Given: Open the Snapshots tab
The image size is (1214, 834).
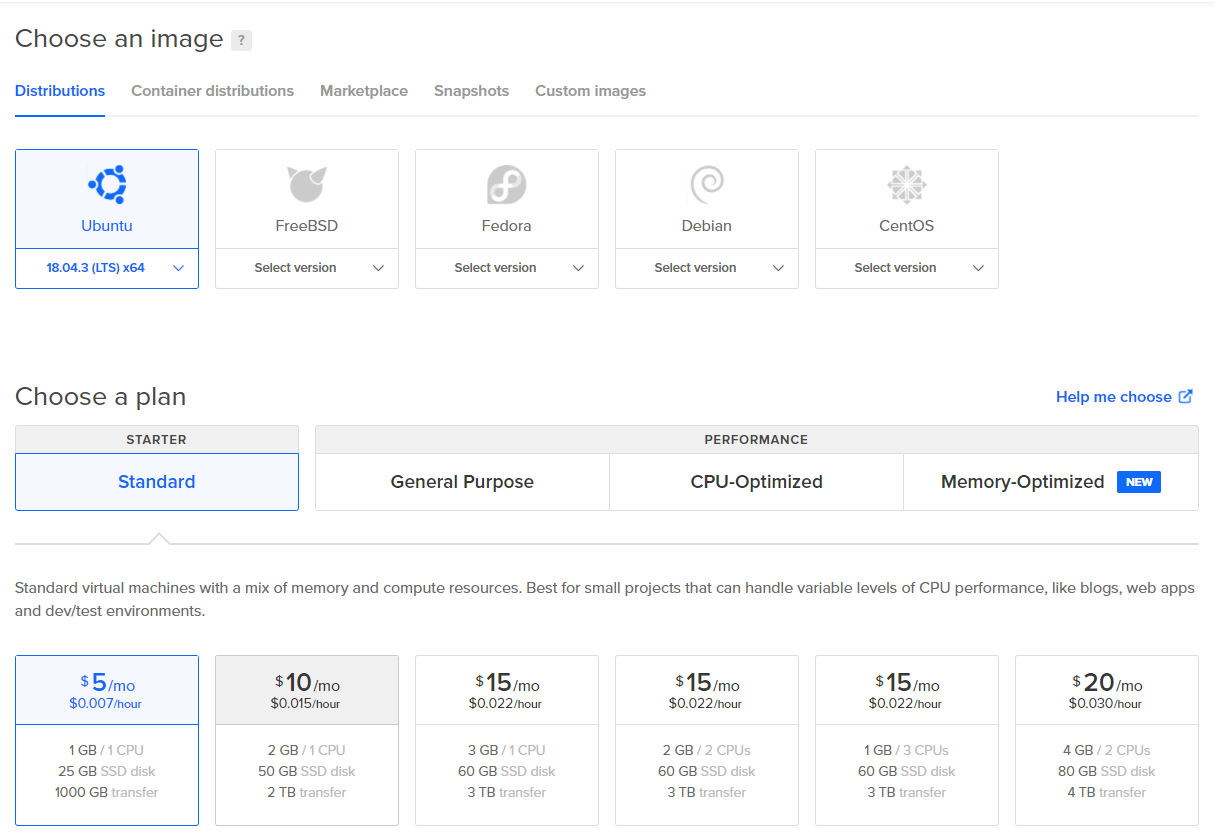Looking at the screenshot, I should coord(471,91).
